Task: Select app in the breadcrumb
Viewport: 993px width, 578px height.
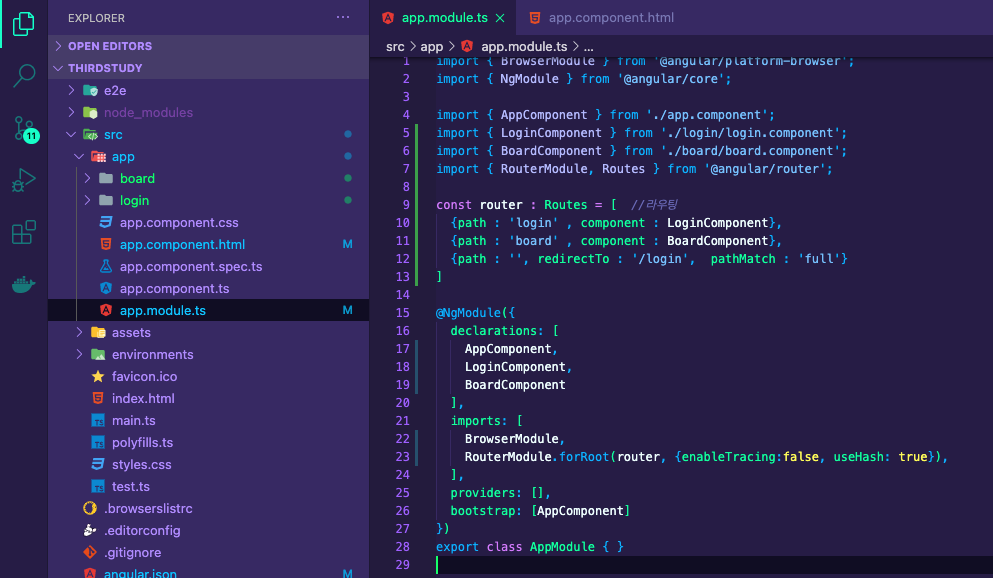Action: [x=432, y=46]
